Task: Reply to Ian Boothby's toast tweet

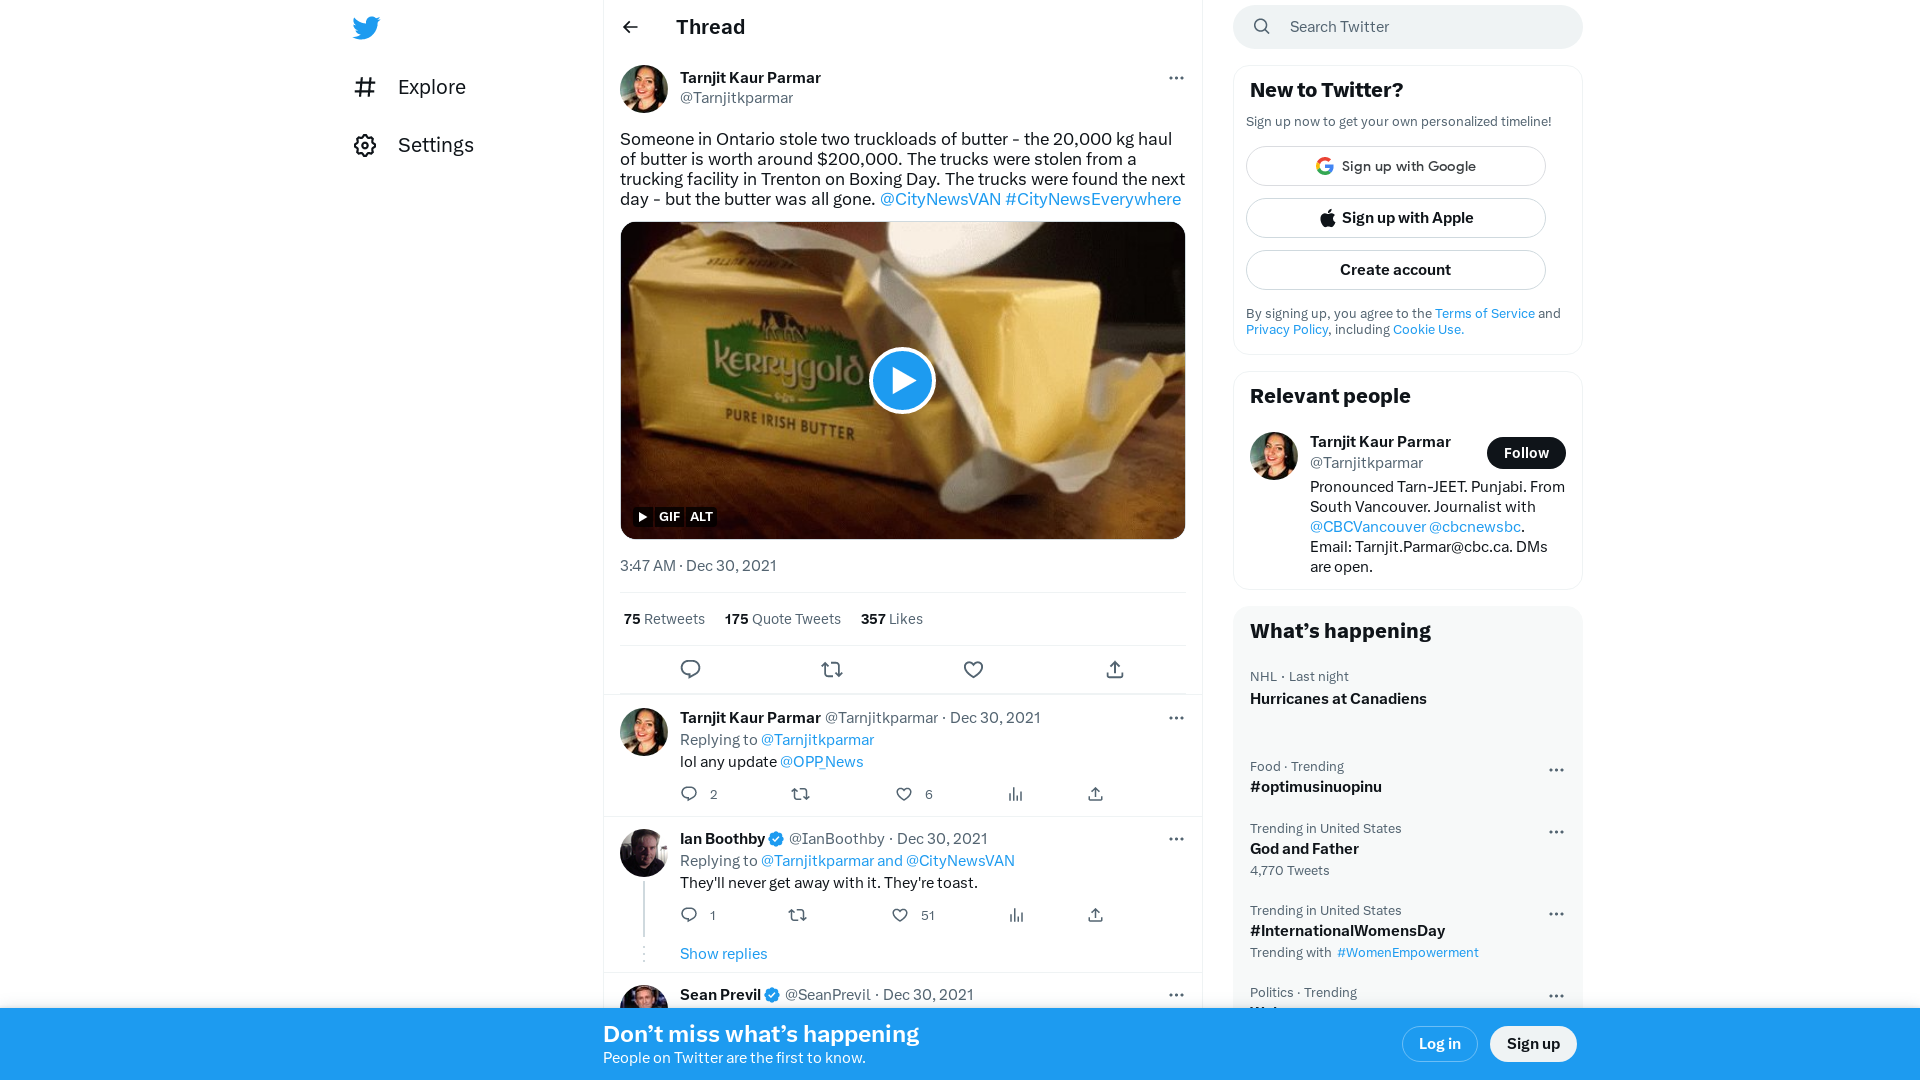Action: (x=689, y=915)
